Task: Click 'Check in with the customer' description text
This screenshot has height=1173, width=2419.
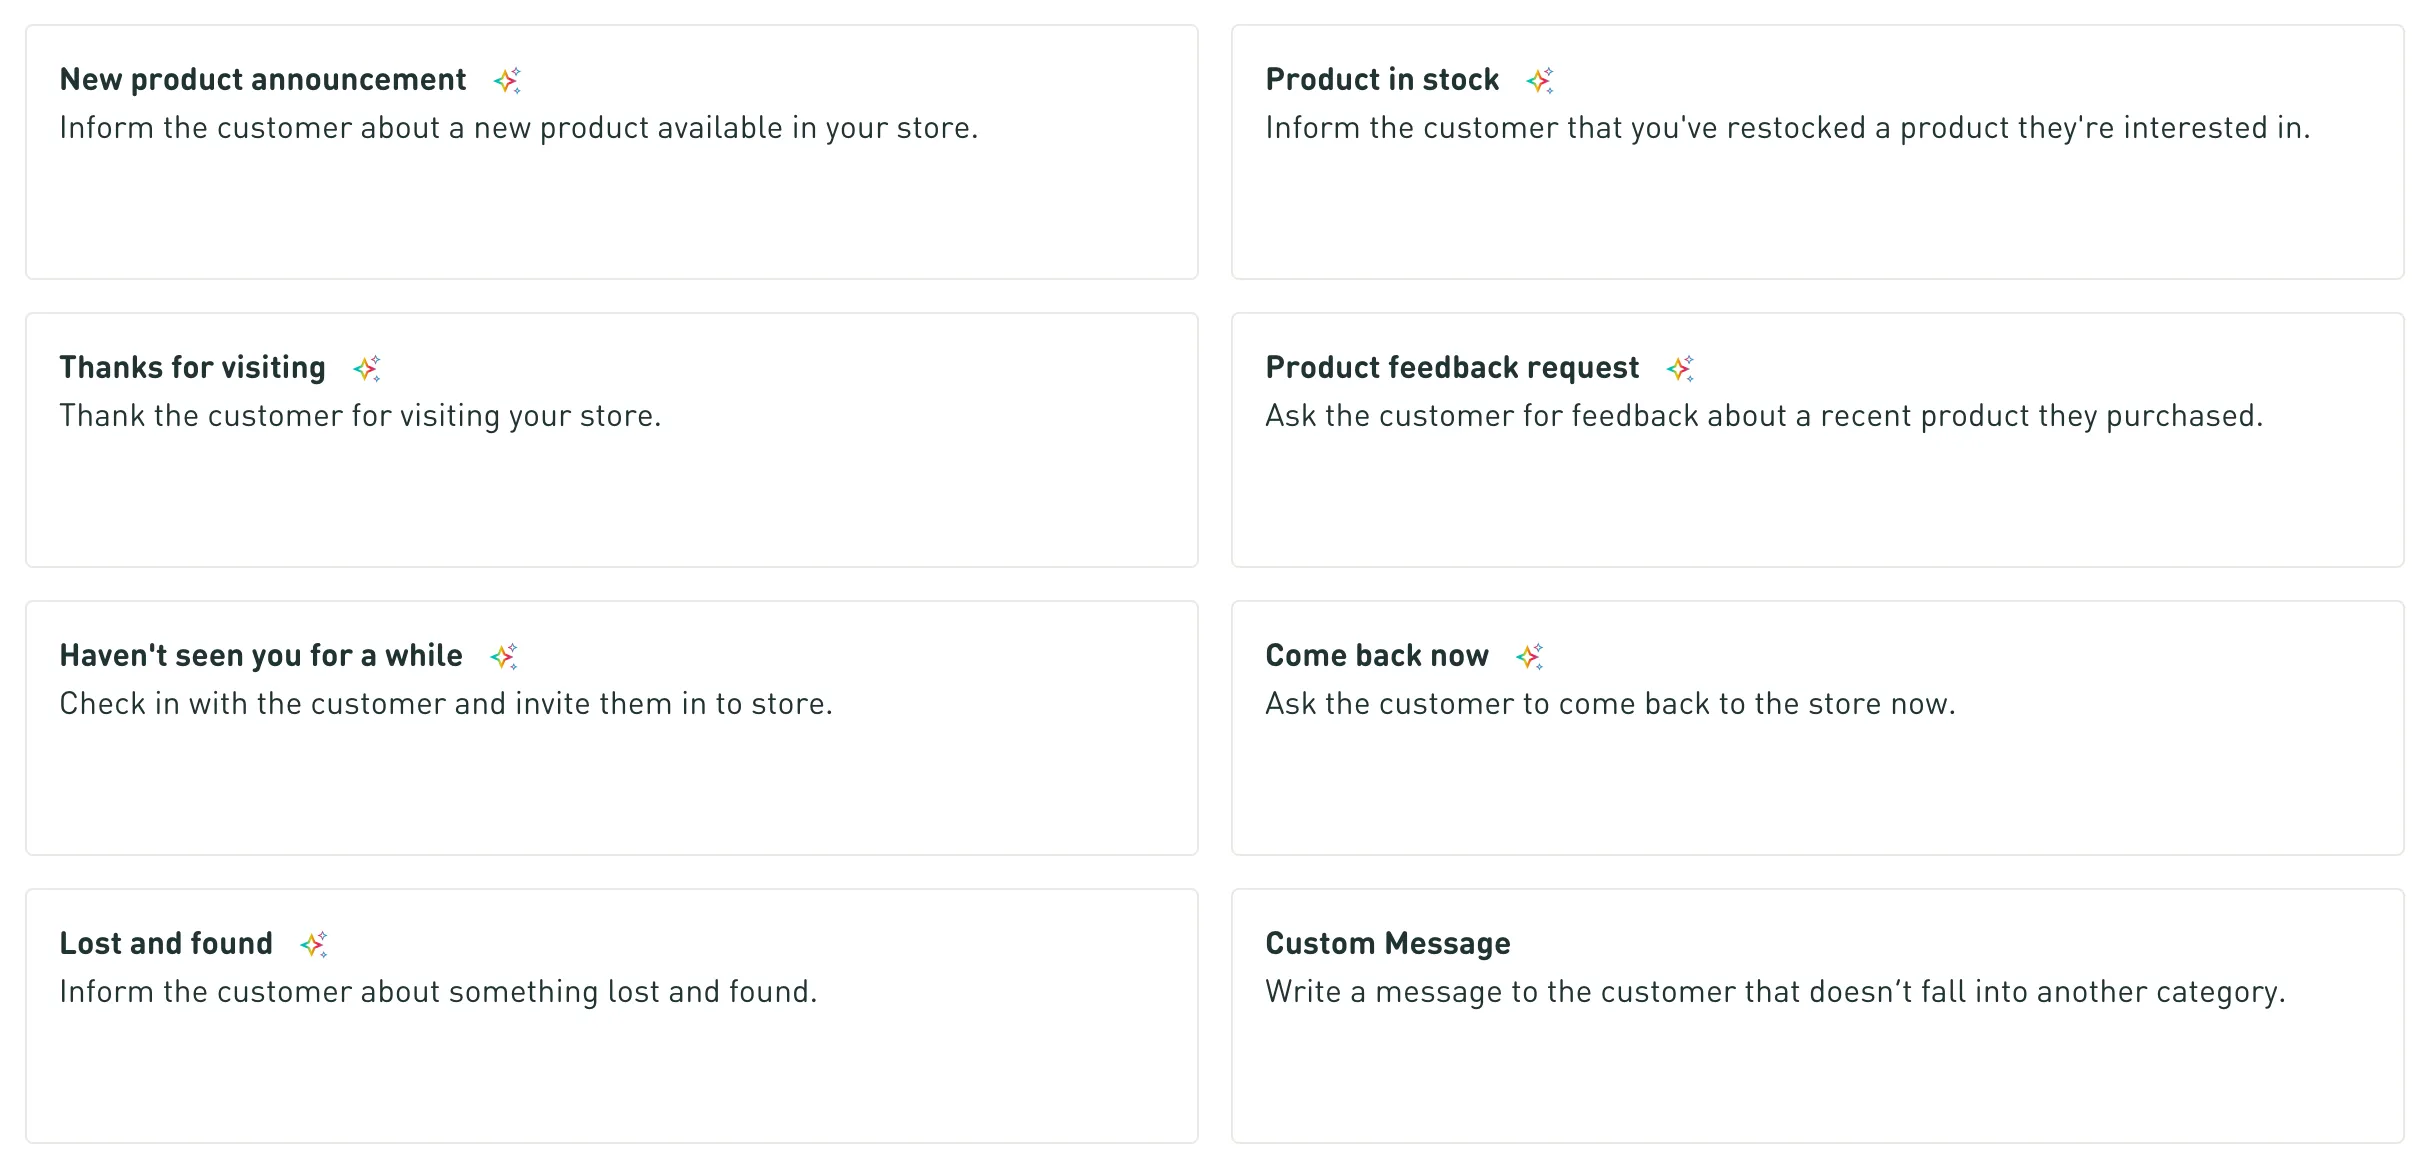Action: pyautogui.click(x=445, y=704)
